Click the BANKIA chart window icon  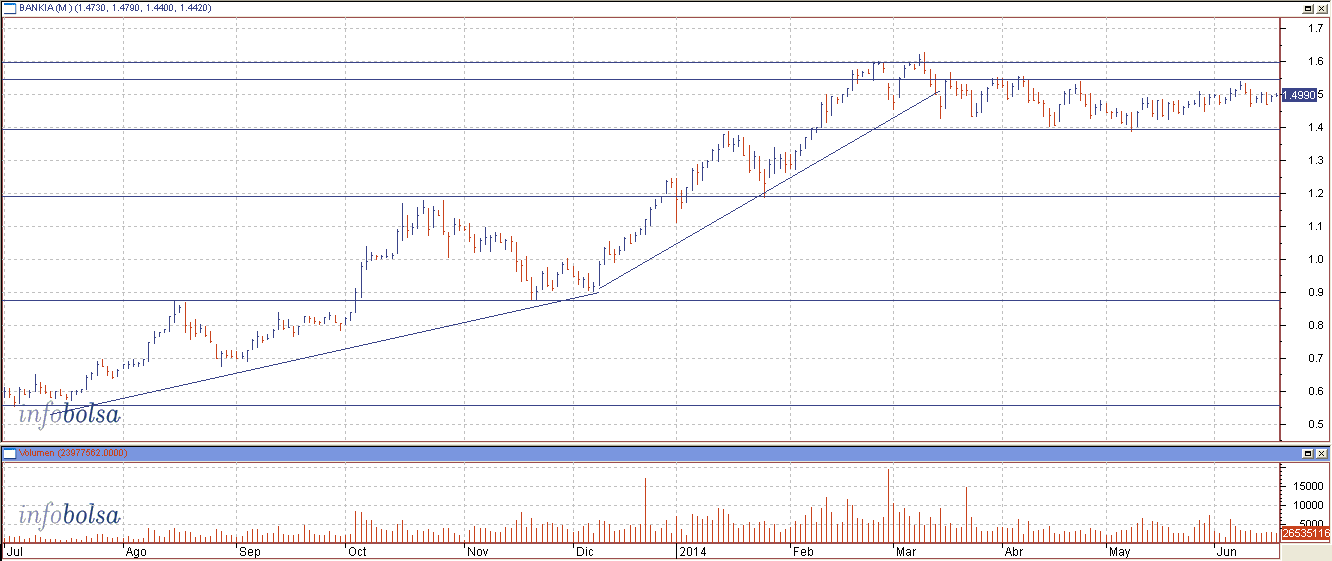click(x=9, y=7)
